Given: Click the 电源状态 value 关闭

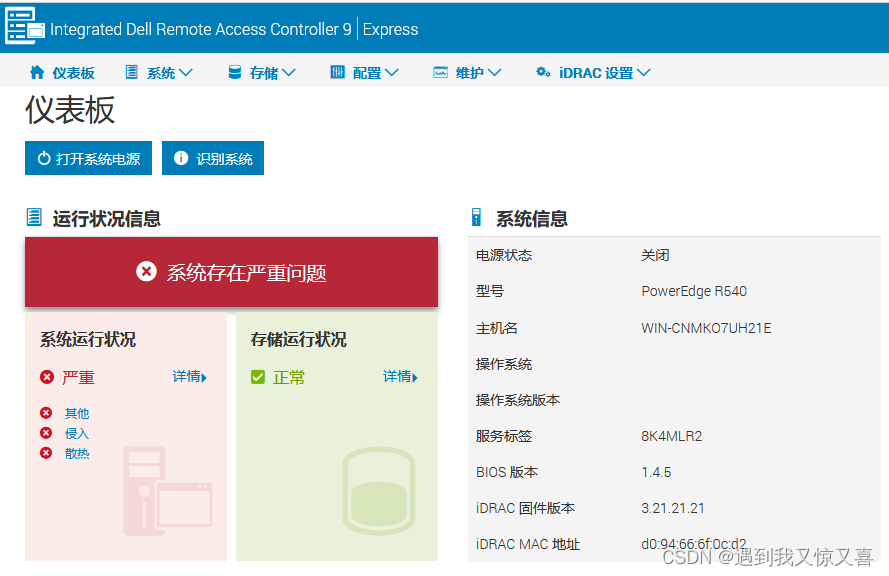Looking at the screenshot, I should [655, 255].
